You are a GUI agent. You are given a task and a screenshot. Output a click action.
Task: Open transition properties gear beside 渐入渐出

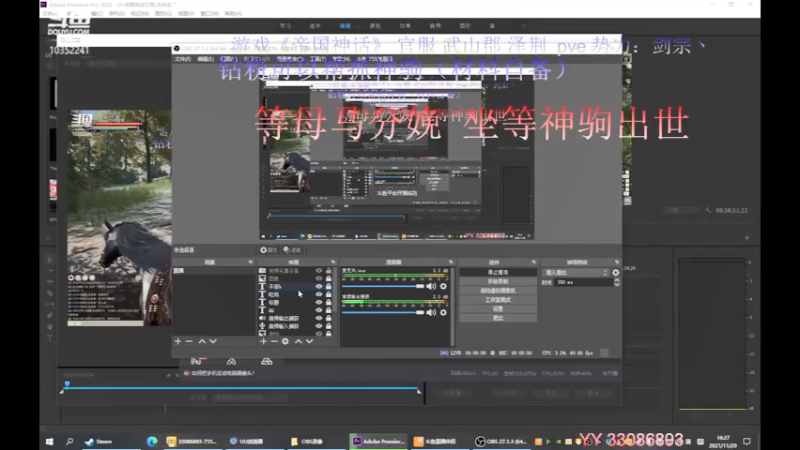click(x=616, y=272)
